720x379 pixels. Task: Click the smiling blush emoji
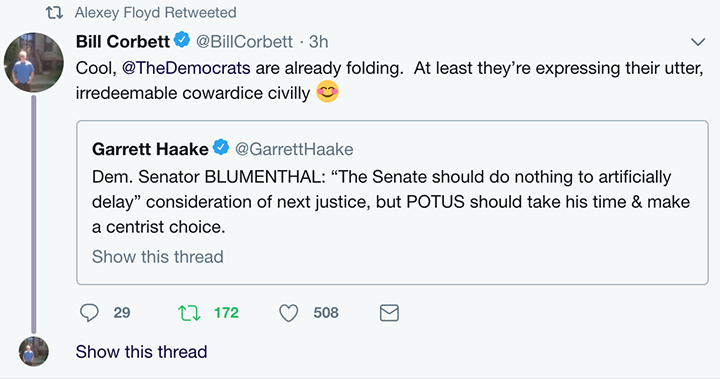coord(327,91)
